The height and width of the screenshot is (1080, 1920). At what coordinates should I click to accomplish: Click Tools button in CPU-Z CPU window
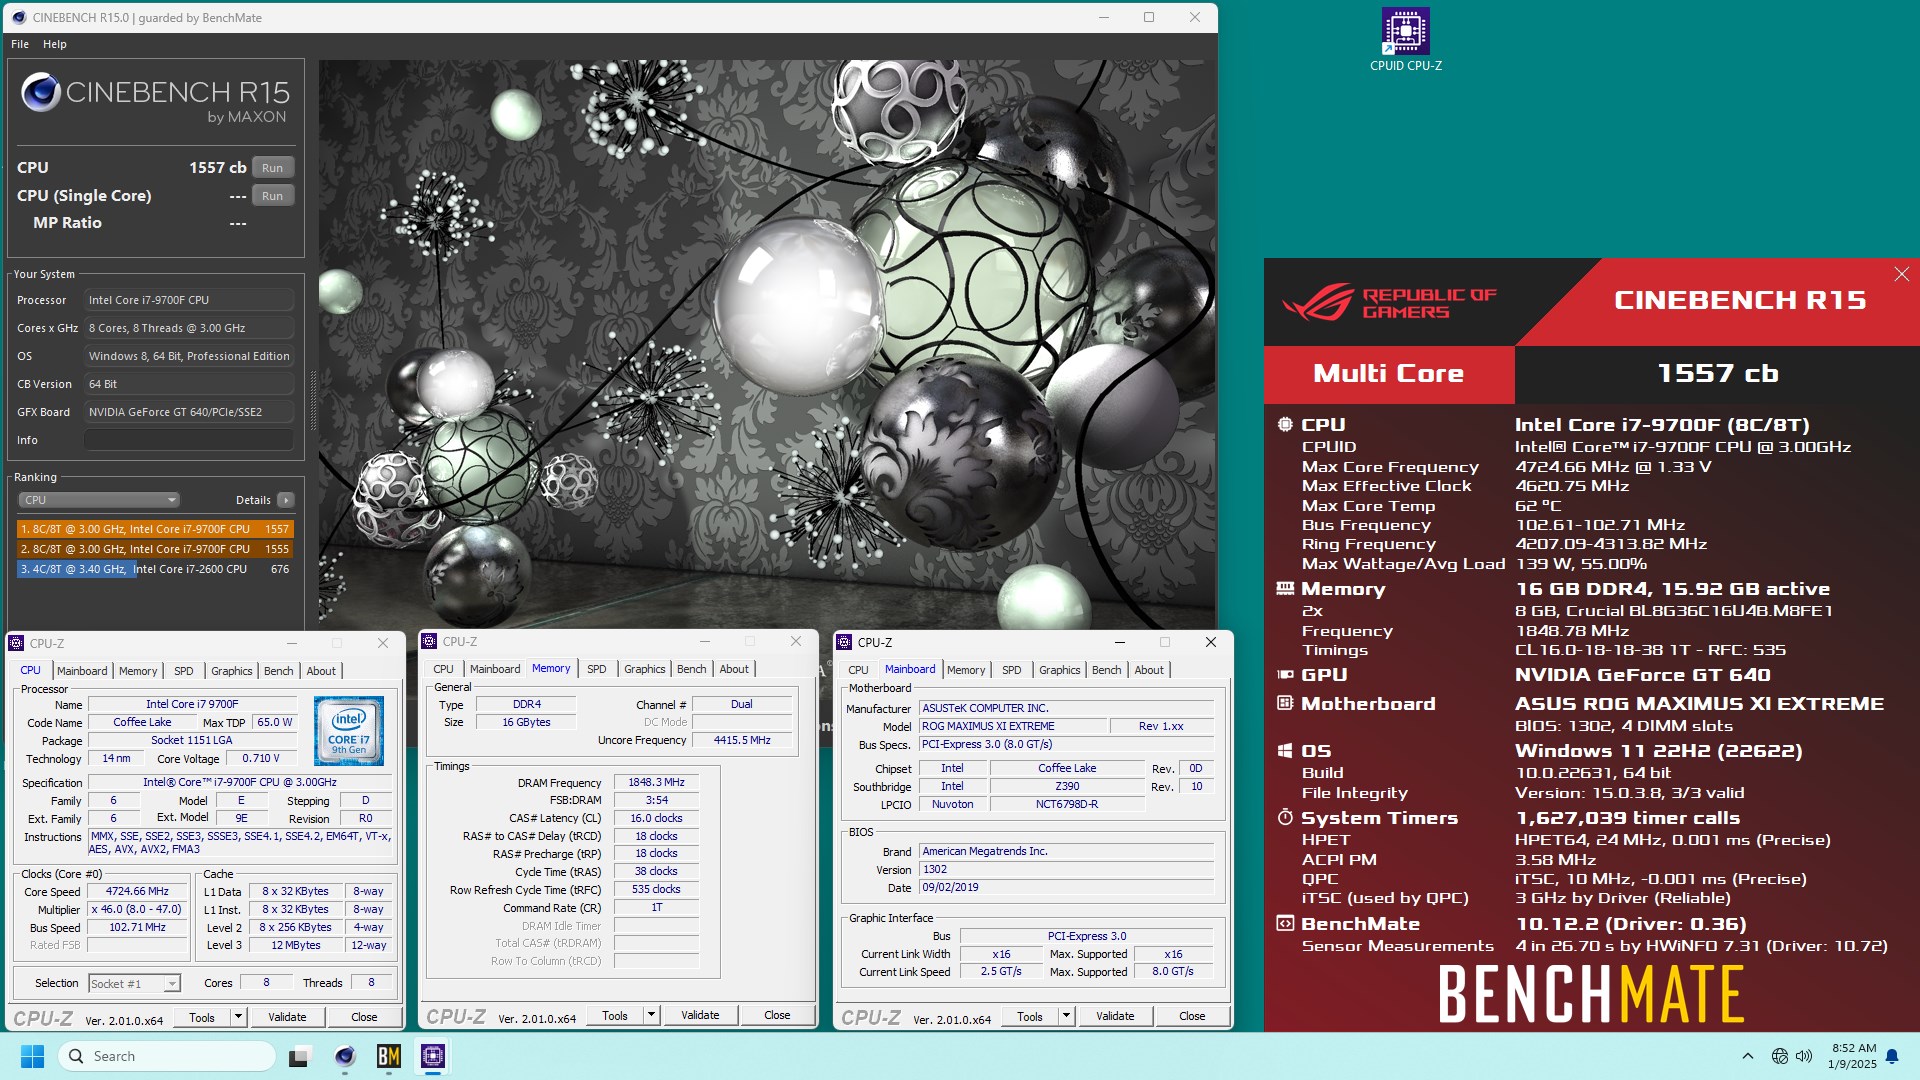(x=202, y=1017)
